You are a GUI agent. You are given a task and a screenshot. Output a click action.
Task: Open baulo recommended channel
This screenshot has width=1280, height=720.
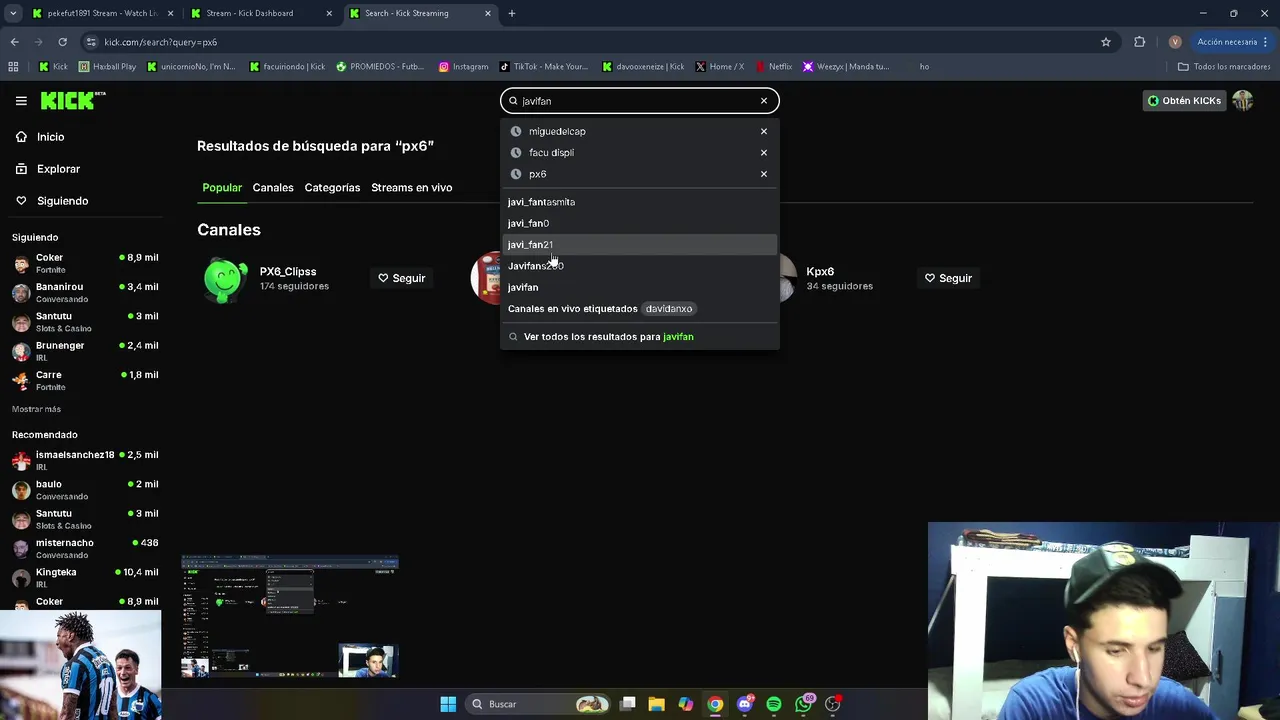(x=85, y=490)
